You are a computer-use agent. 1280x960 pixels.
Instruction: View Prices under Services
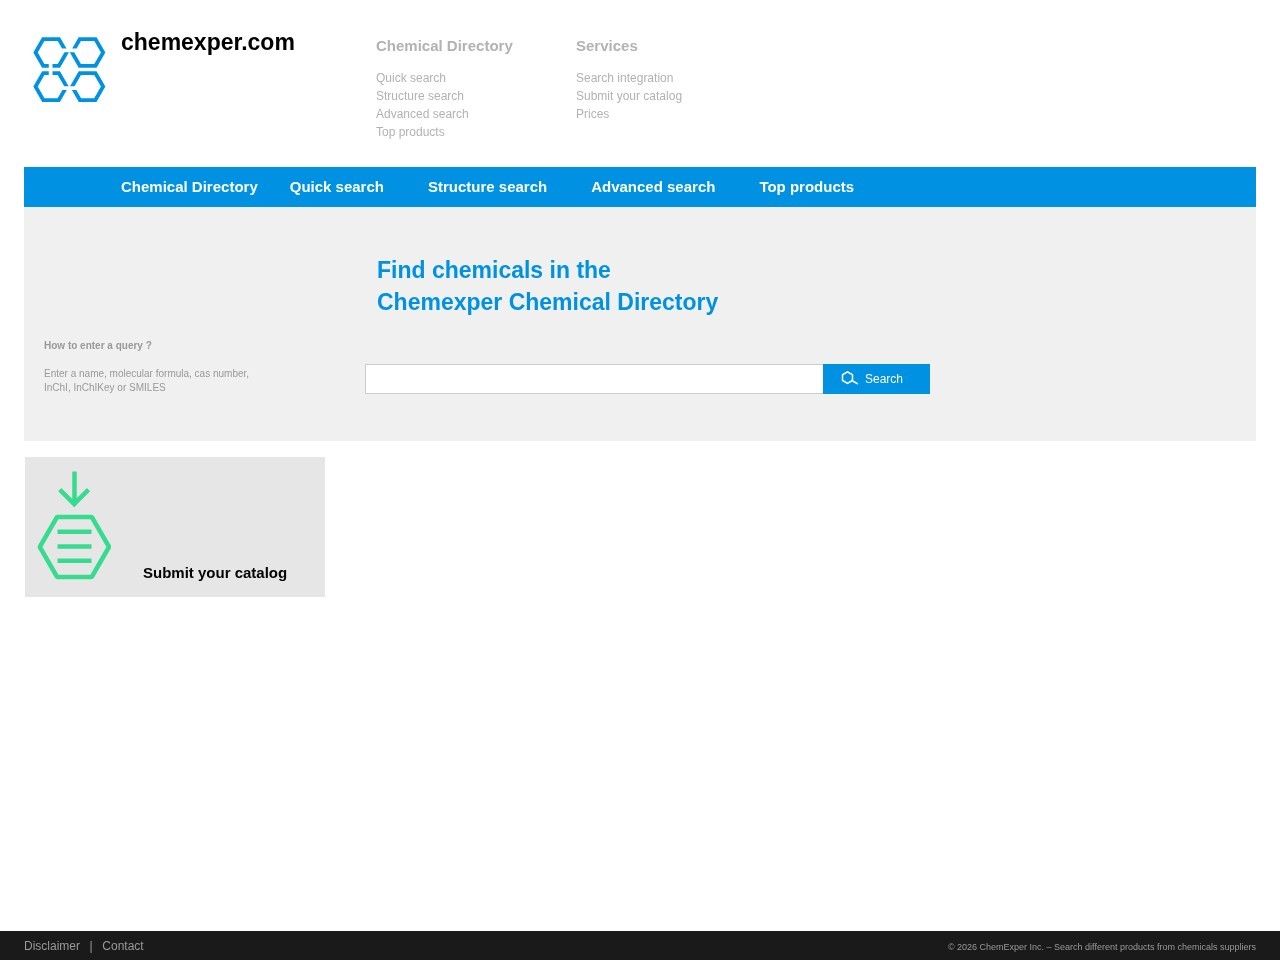(592, 114)
